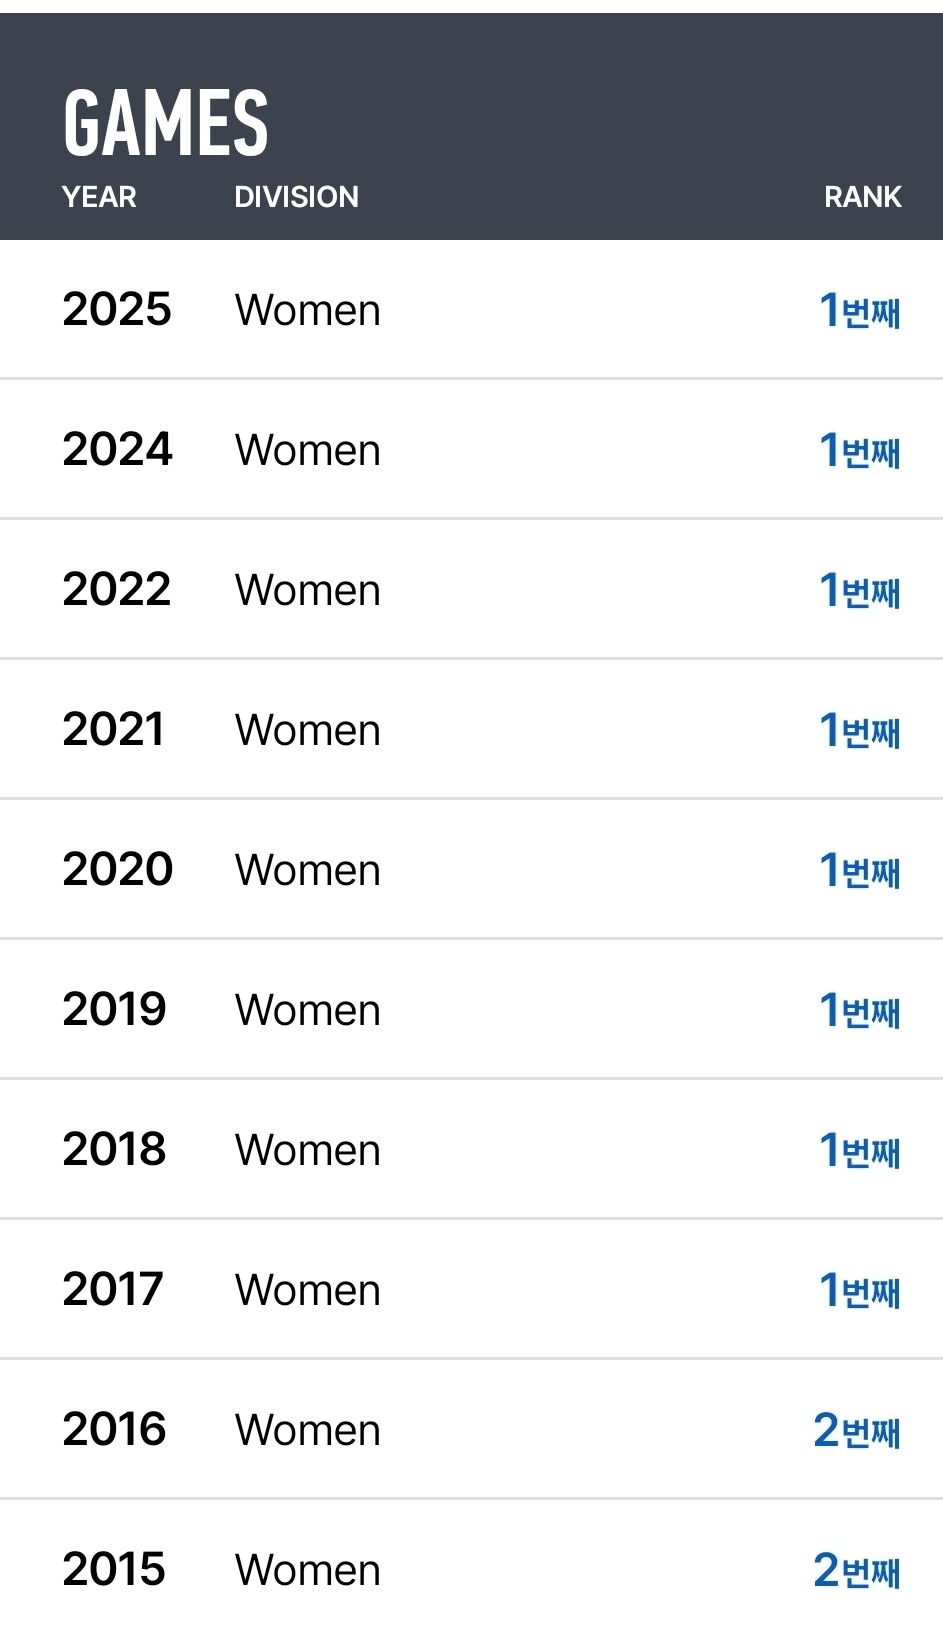943x1627 pixels.
Task: Open the 2021 first place rank link
Action: tap(860, 730)
